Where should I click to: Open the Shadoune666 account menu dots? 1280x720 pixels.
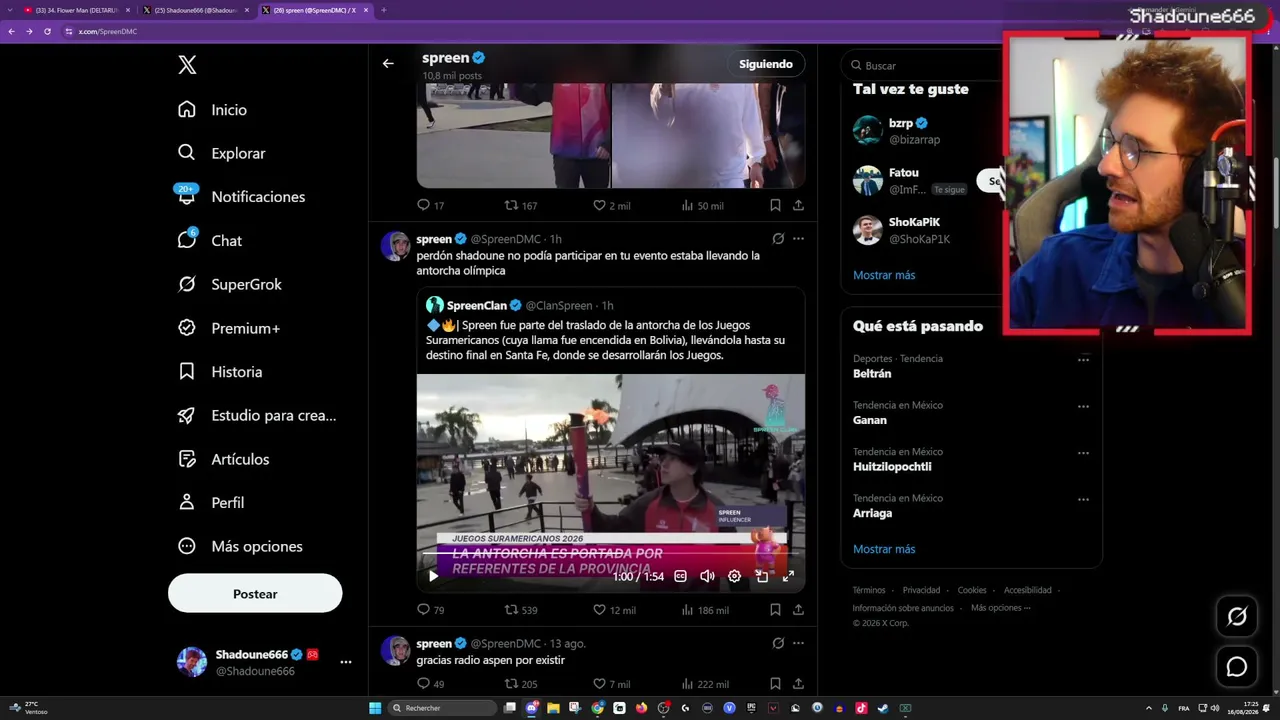pos(346,662)
